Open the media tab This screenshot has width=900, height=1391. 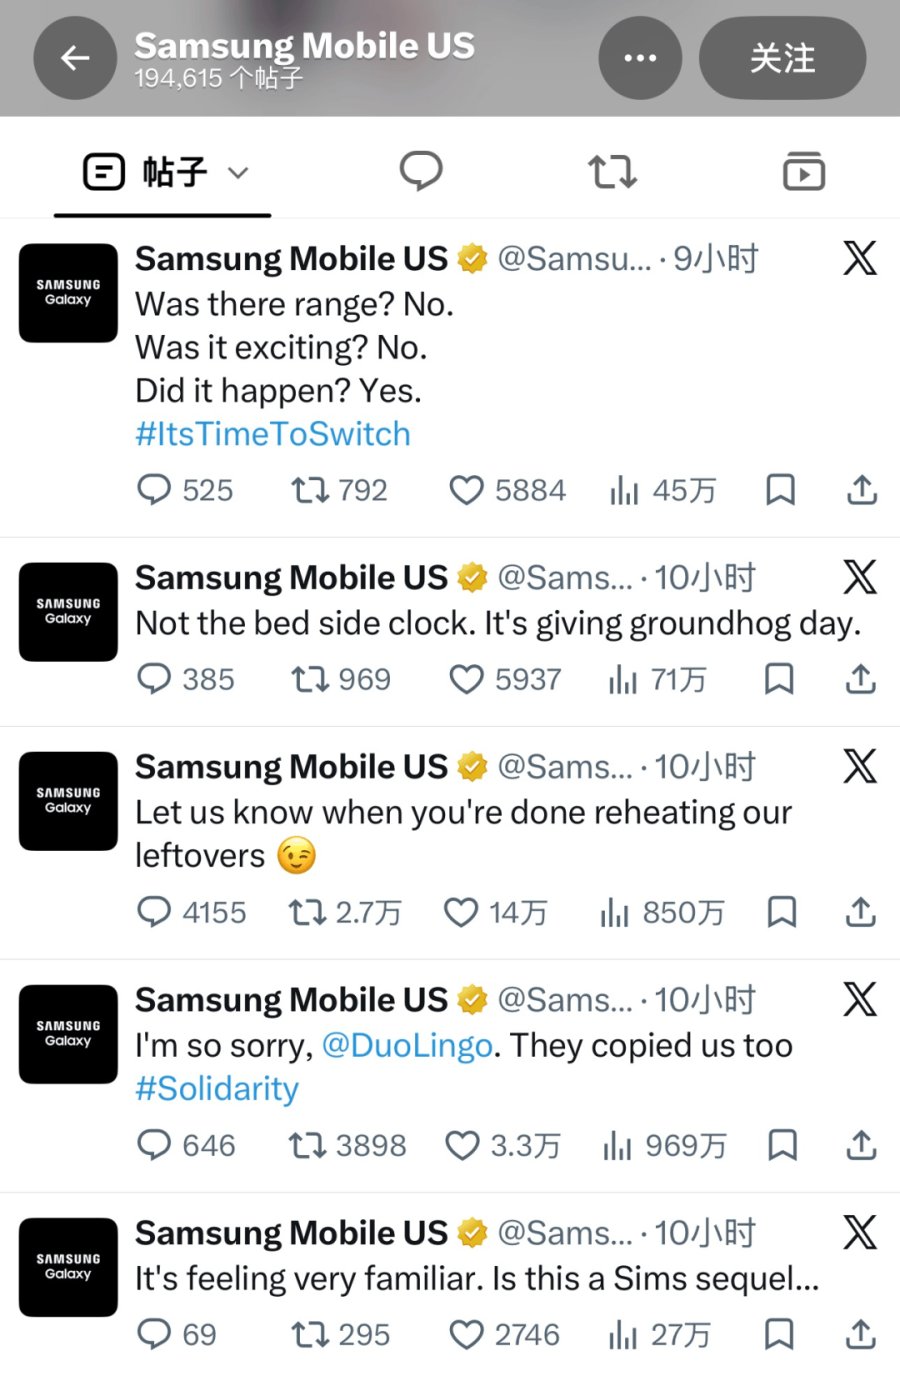coord(804,172)
